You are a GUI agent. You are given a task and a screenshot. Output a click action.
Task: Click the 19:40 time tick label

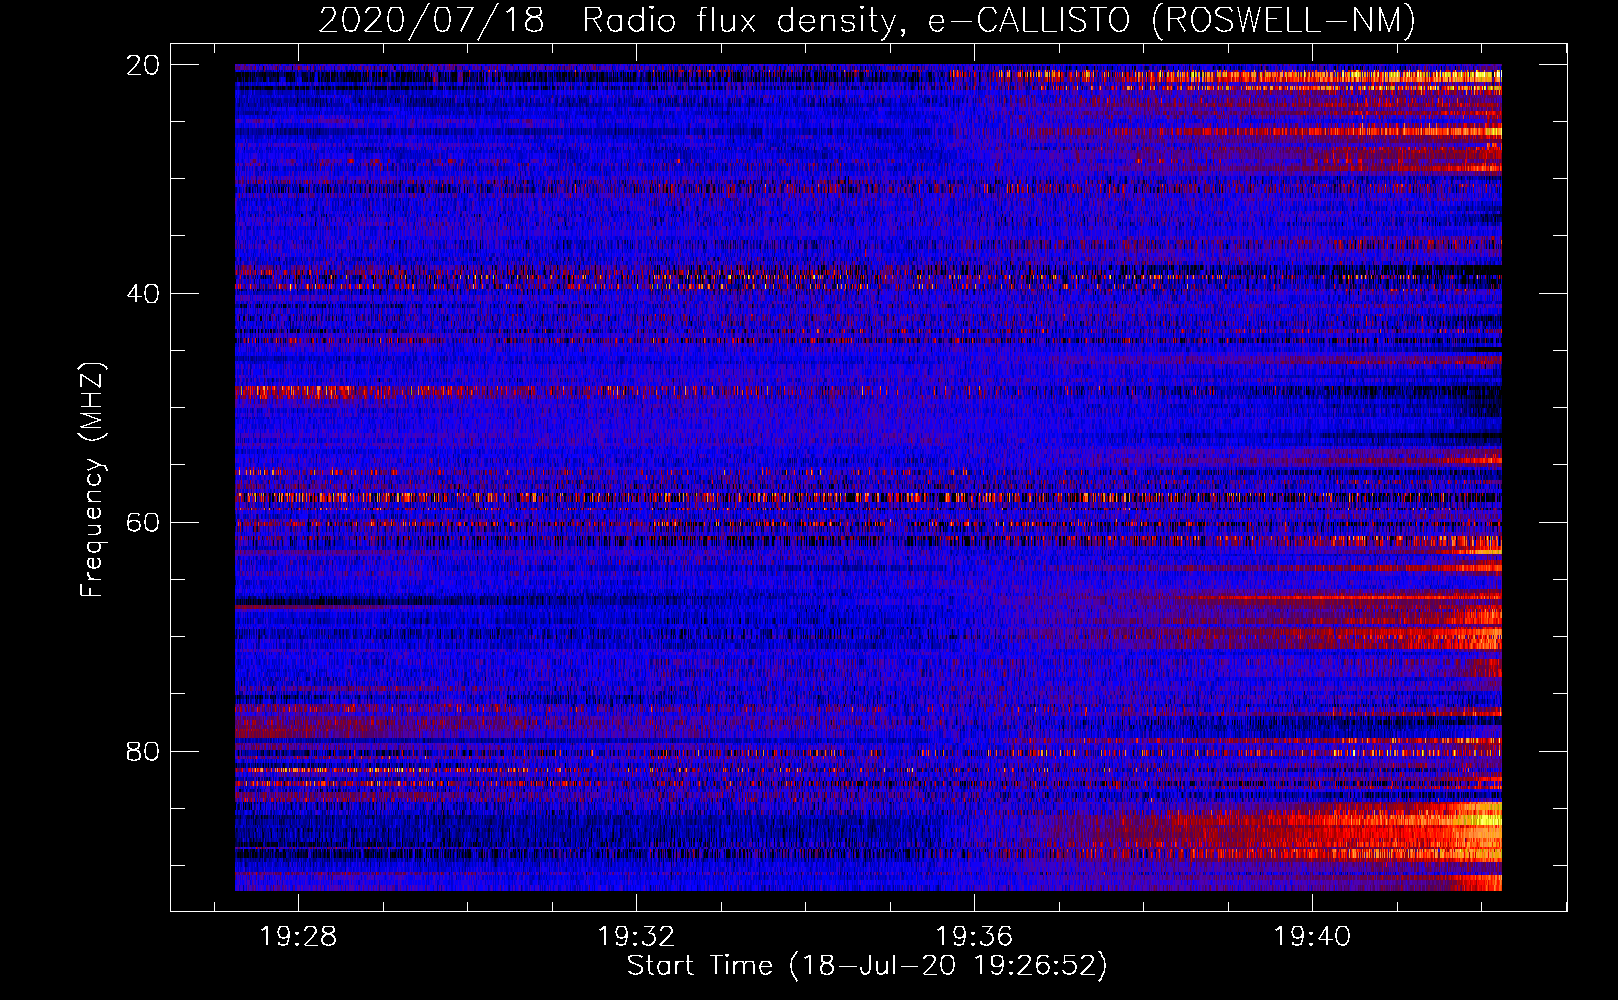[1312, 937]
